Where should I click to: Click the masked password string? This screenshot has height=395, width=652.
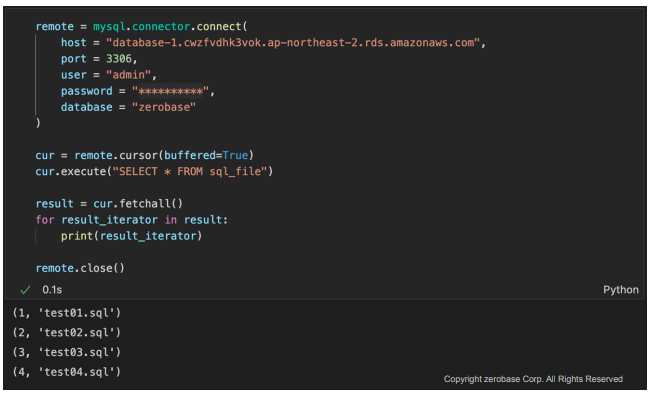coord(170,91)
